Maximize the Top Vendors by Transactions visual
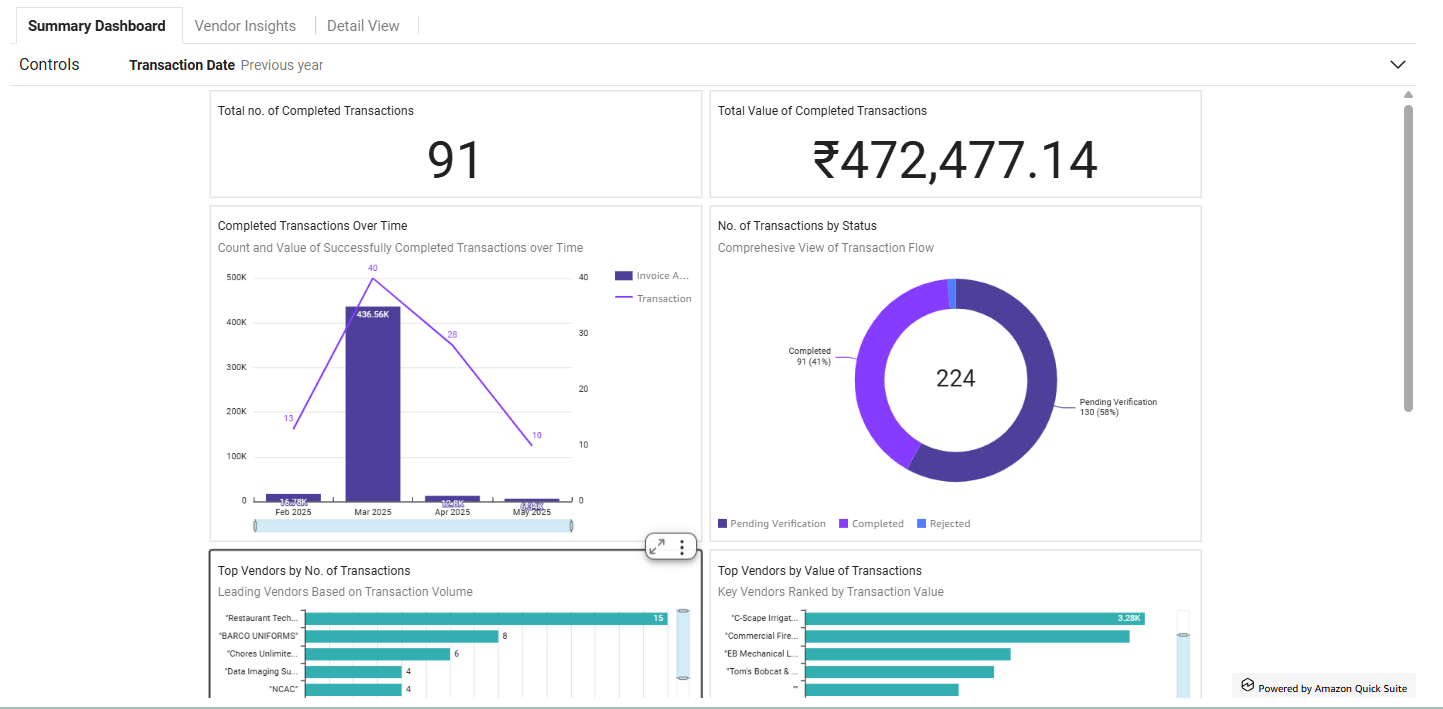The height and width of the screenshot is (709, 1443). (657, 547)
